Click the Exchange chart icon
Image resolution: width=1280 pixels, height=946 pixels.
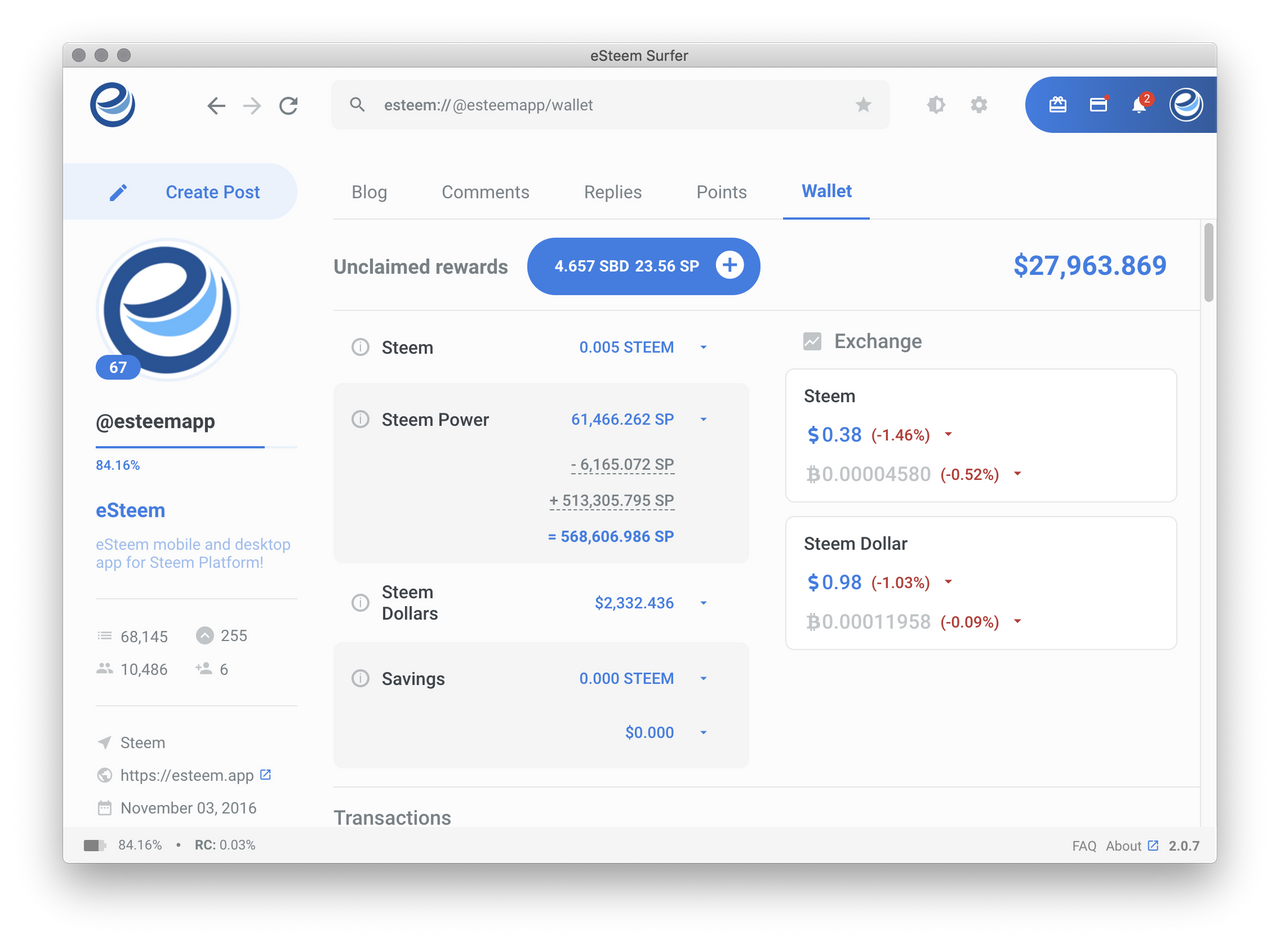click(x=812, y=341)
